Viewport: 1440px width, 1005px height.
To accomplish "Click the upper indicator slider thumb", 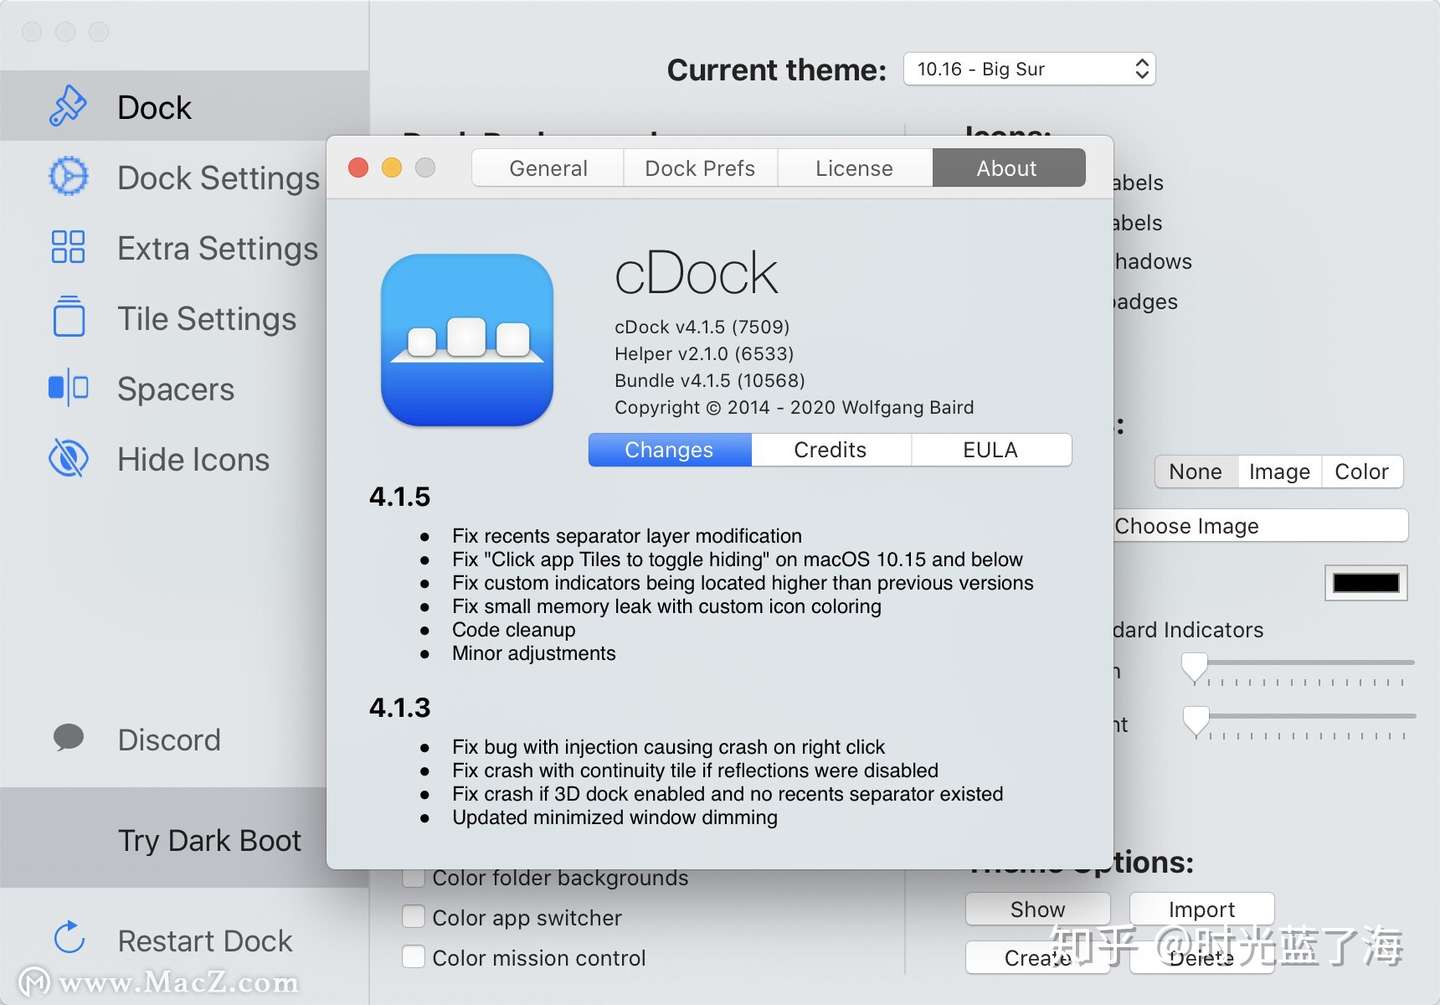I will point(1195,666).
